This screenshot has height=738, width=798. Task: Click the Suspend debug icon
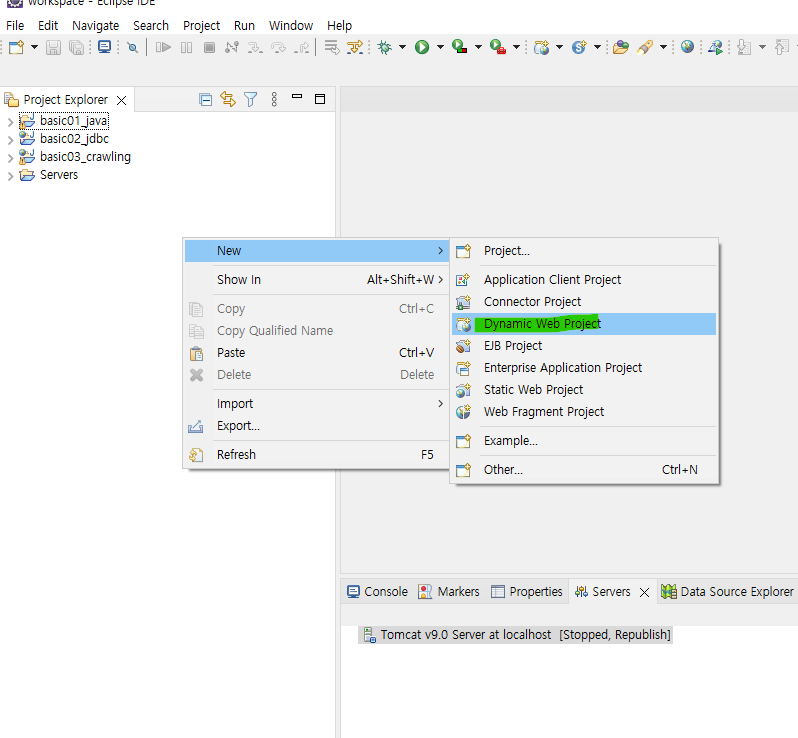pos(186,47)
